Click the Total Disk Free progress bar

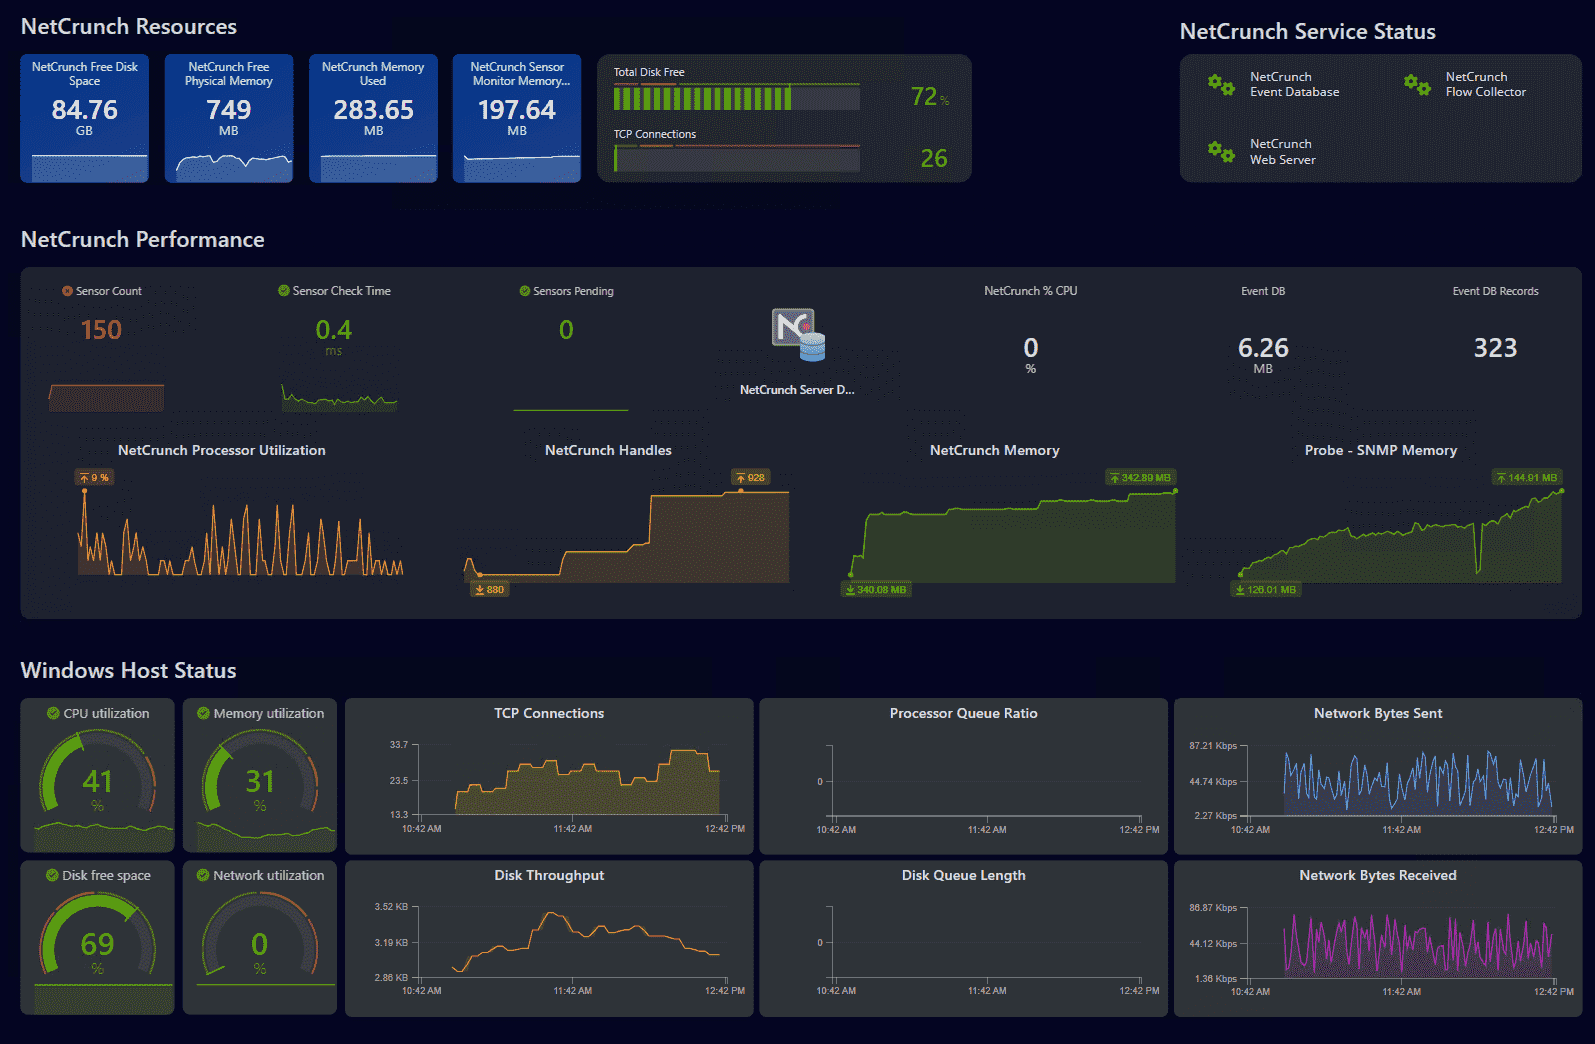[736, 97]
